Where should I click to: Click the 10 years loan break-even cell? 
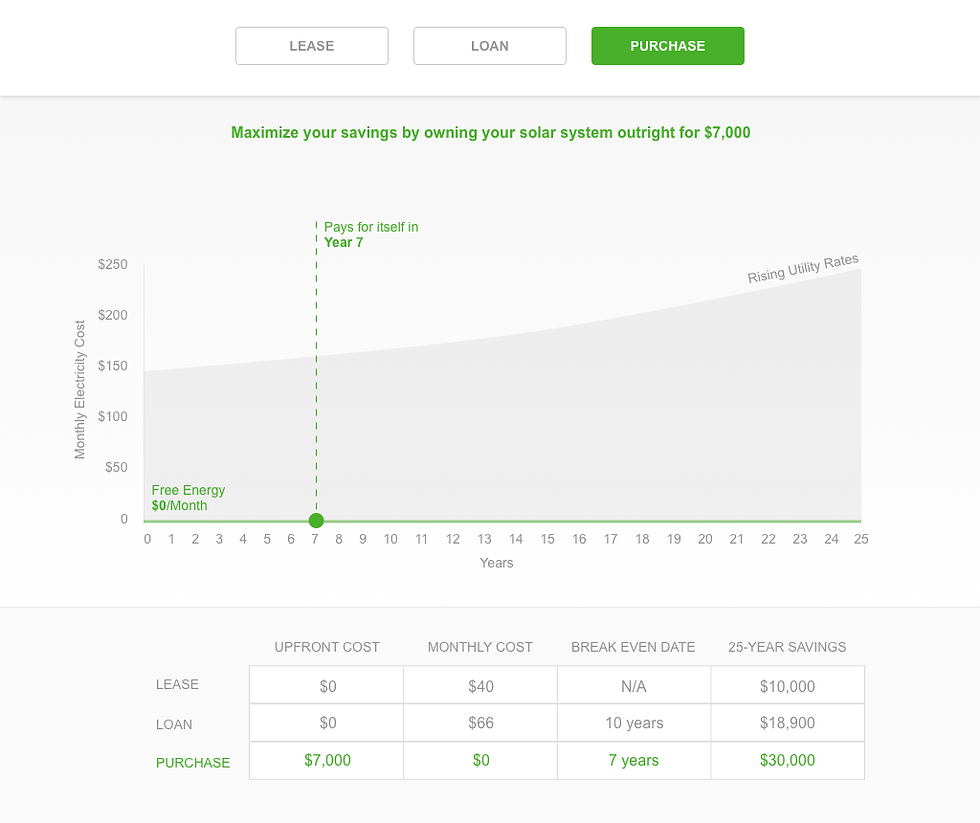(x=634, y=723)
